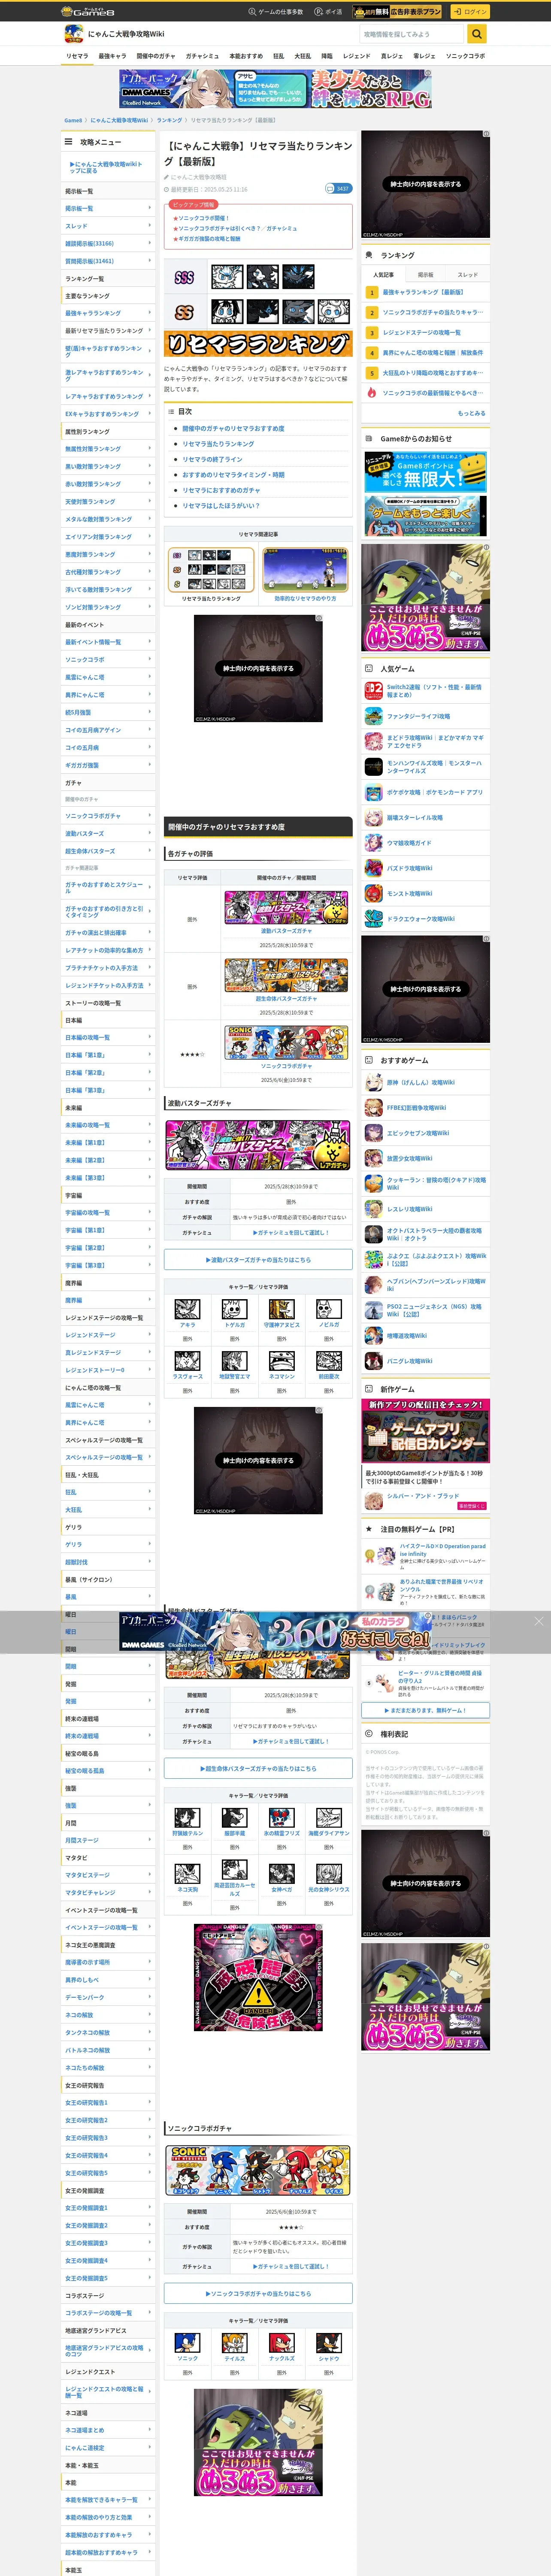Click the search input field in header
Image resolution: width=551 pixels, height=2576 pixels.
[413, 34]
